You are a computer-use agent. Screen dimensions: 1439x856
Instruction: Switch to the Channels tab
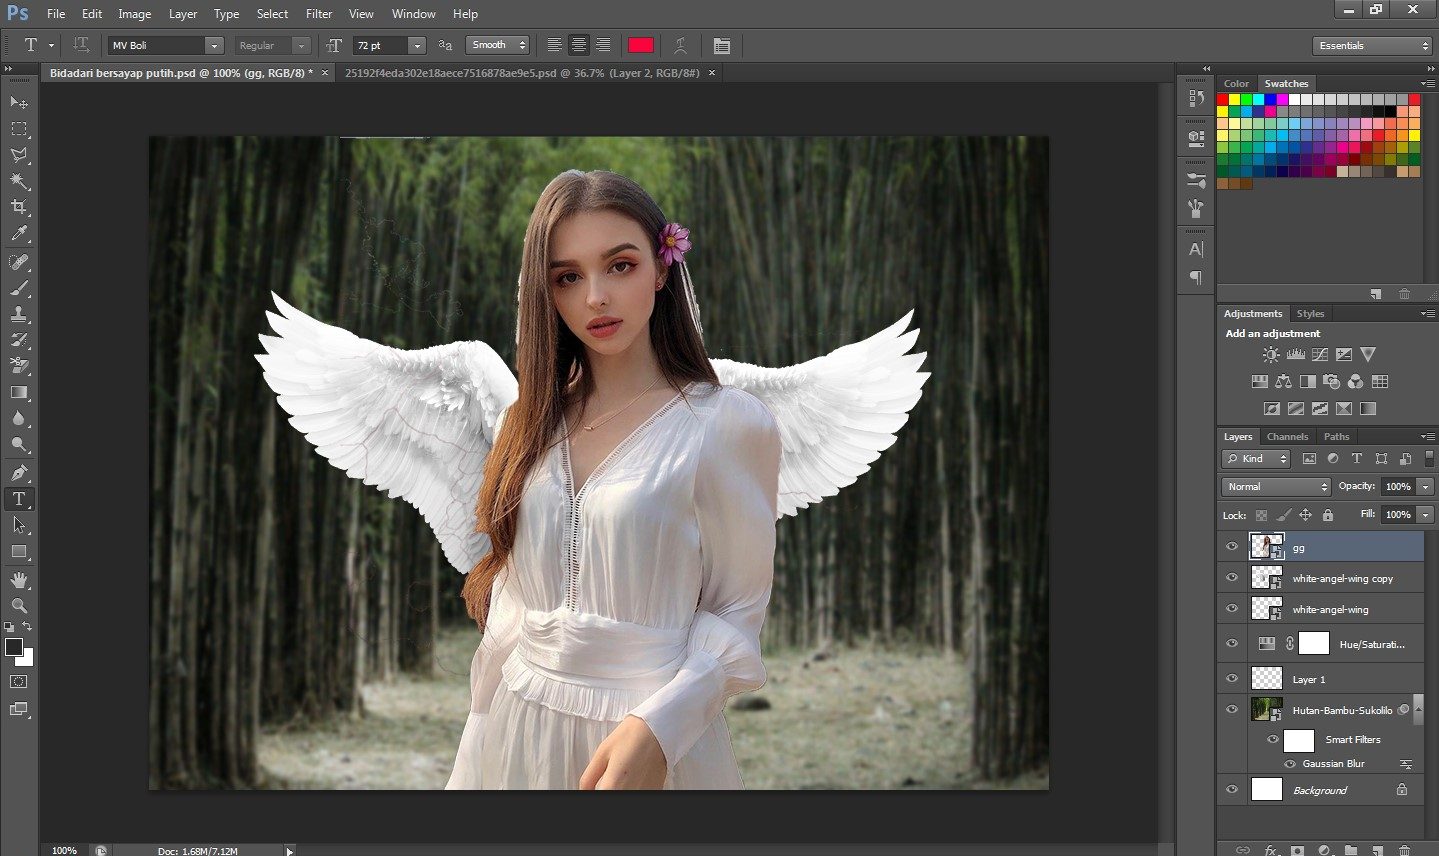coord(1287,436)
